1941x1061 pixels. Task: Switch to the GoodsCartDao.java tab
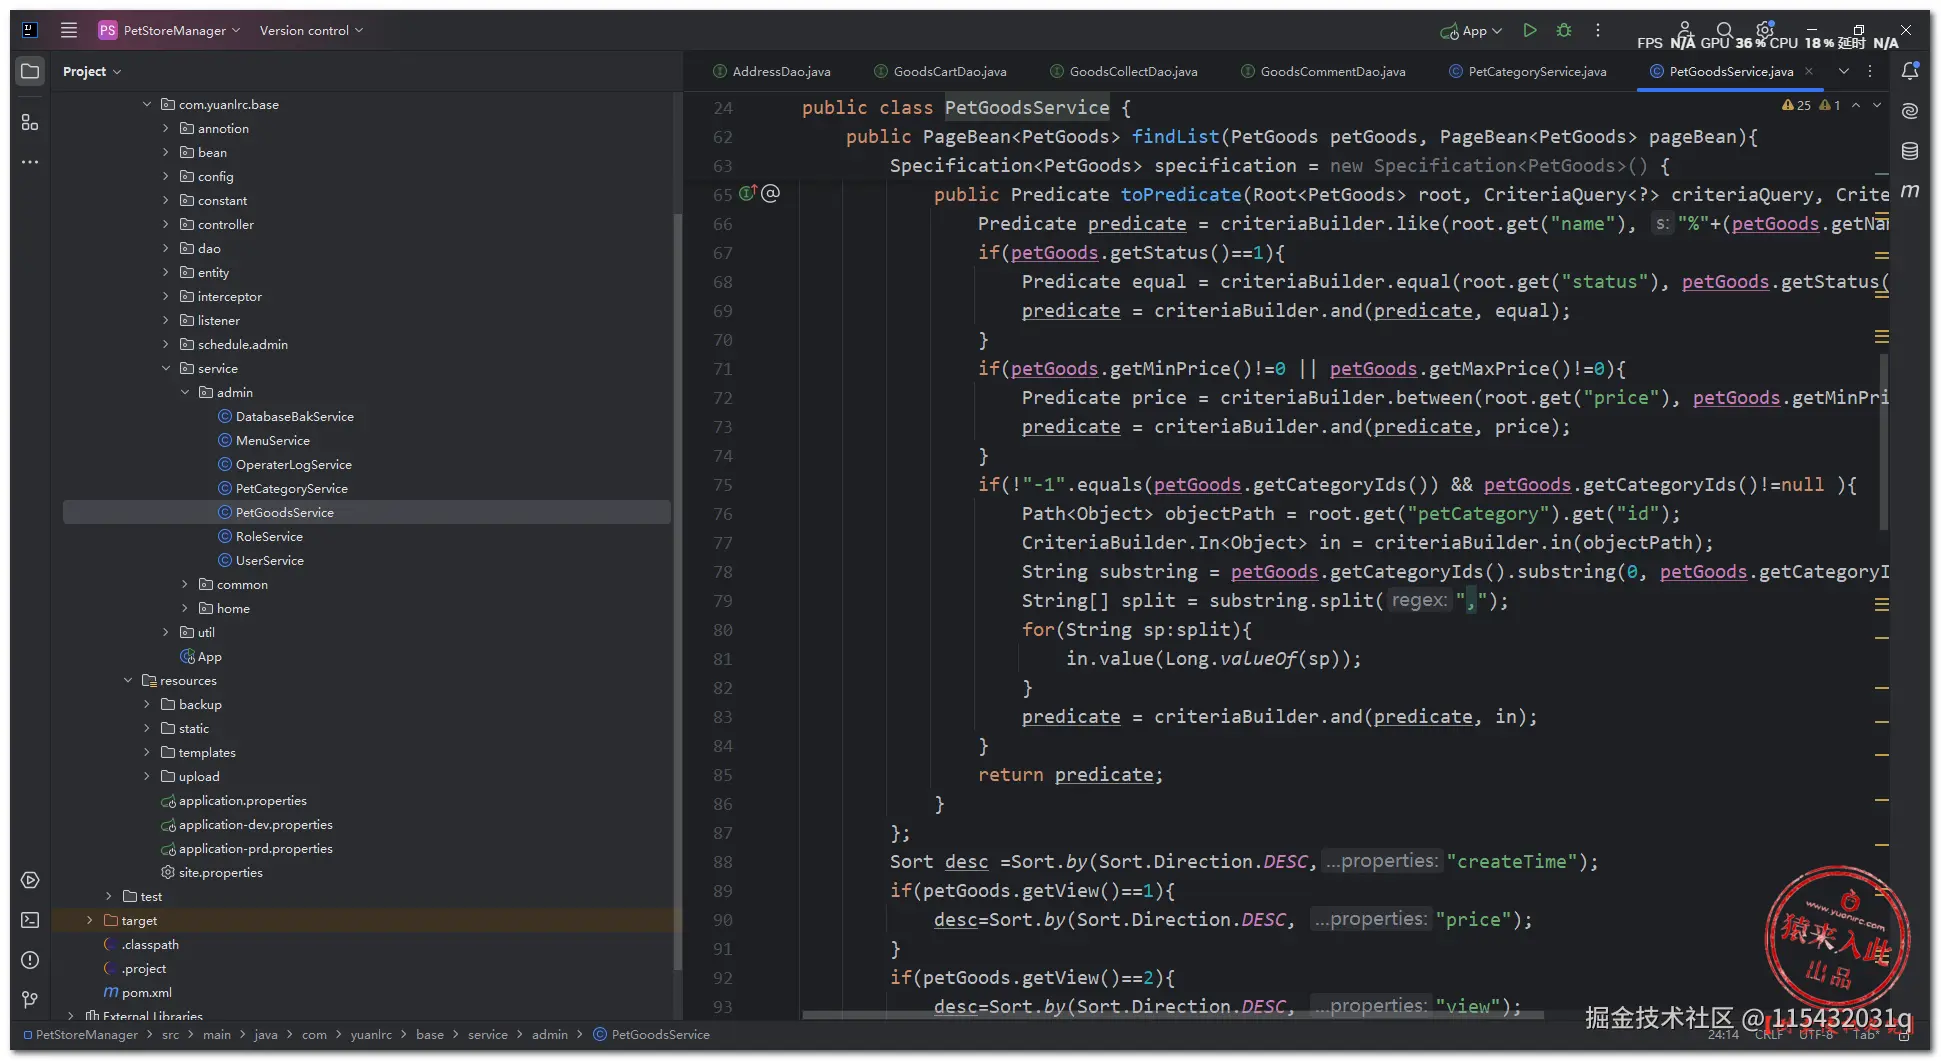(941, 71)
